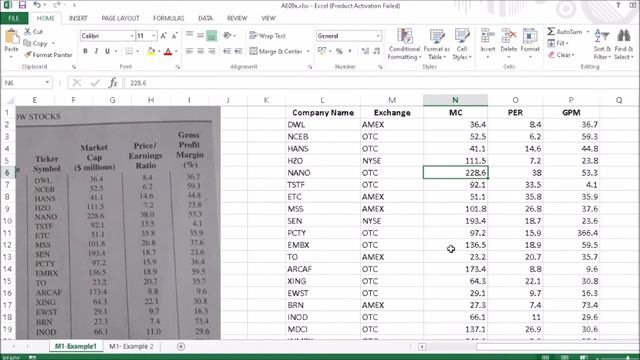
Task: Apply the red Font Color
Action: click(168, 51)
